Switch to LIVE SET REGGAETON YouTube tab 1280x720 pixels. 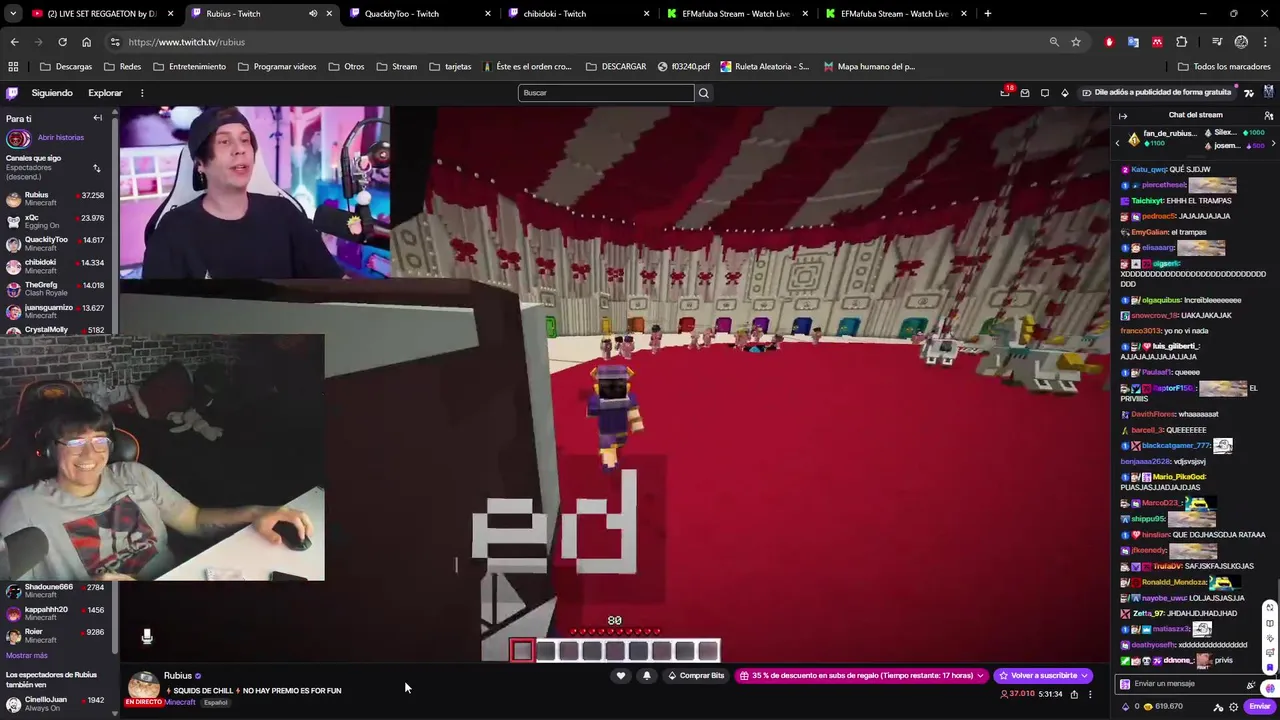point(100,14)
